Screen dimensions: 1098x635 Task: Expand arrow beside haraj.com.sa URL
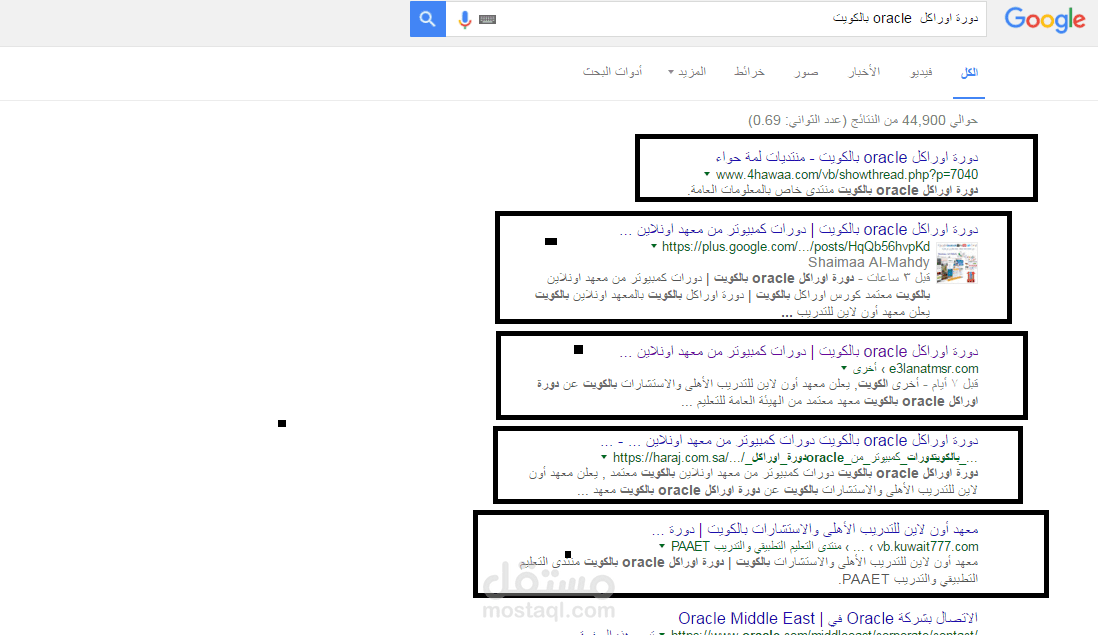click(604, 457)
